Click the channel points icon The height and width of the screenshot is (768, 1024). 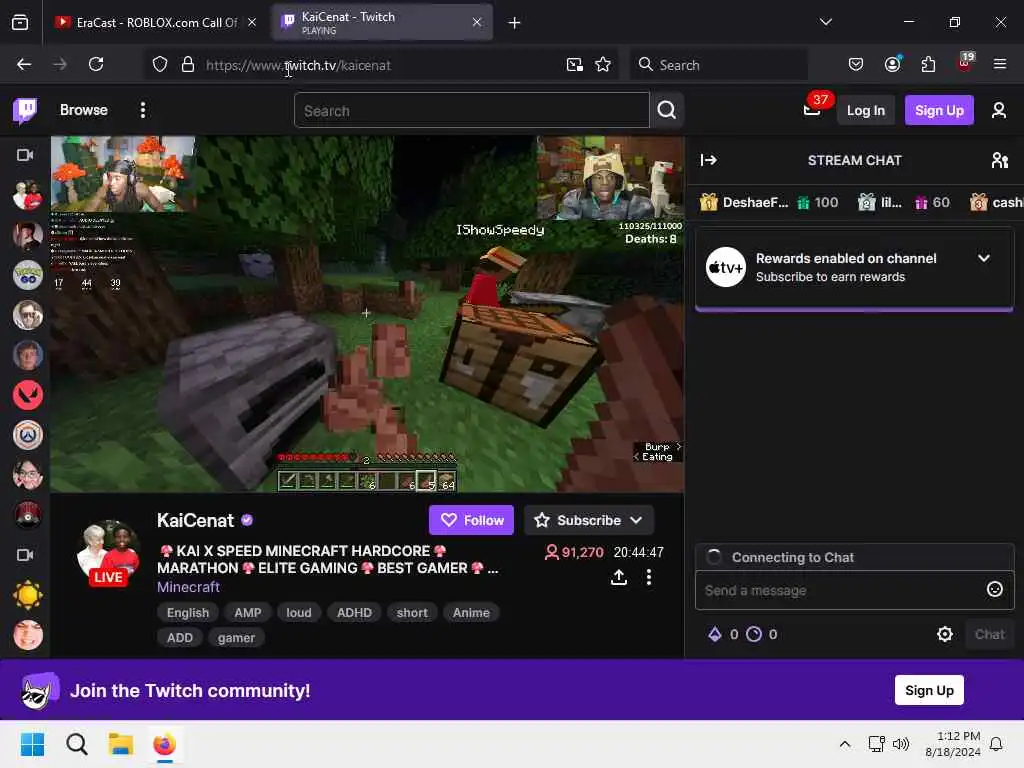tap(754, 634)
